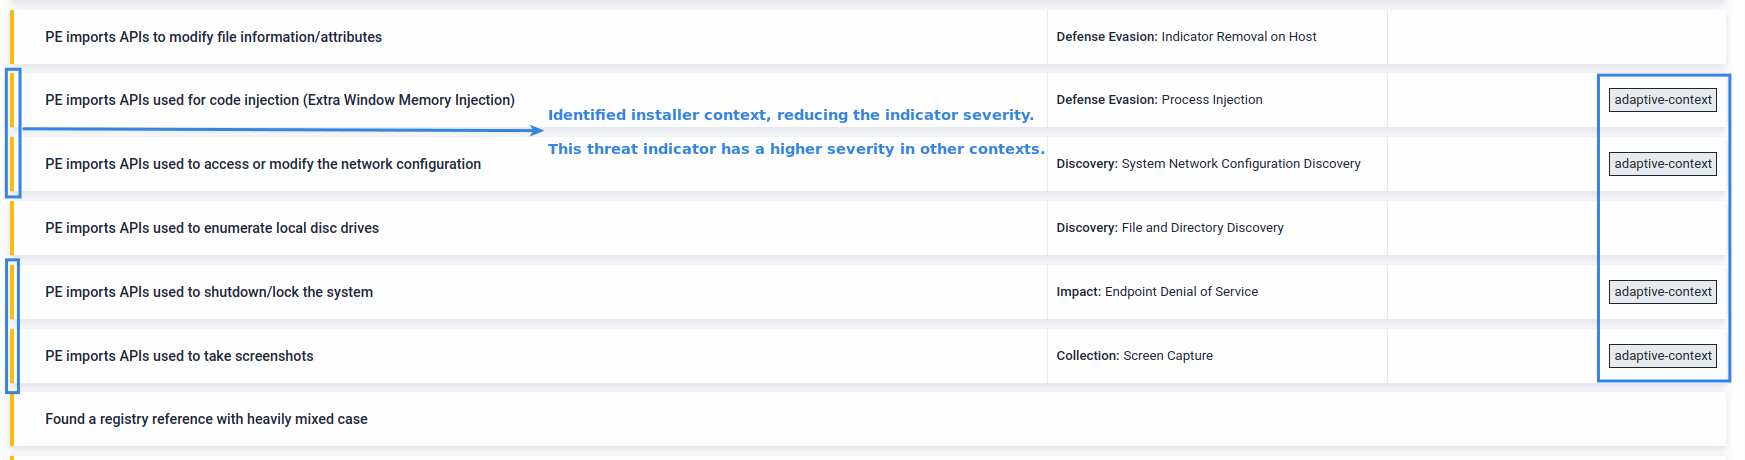The width and height of the screenshot is (1745, 460).
Task: Click the 'Identified installer context' annotation text
Action: (x=791, y=115)
